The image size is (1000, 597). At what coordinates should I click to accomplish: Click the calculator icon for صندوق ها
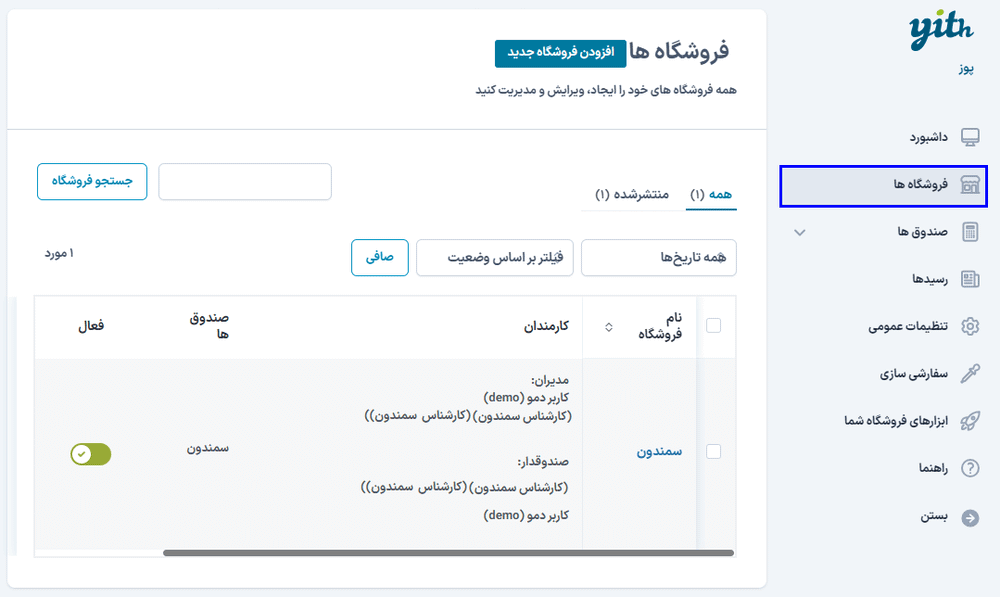click(x=970, y=232)
